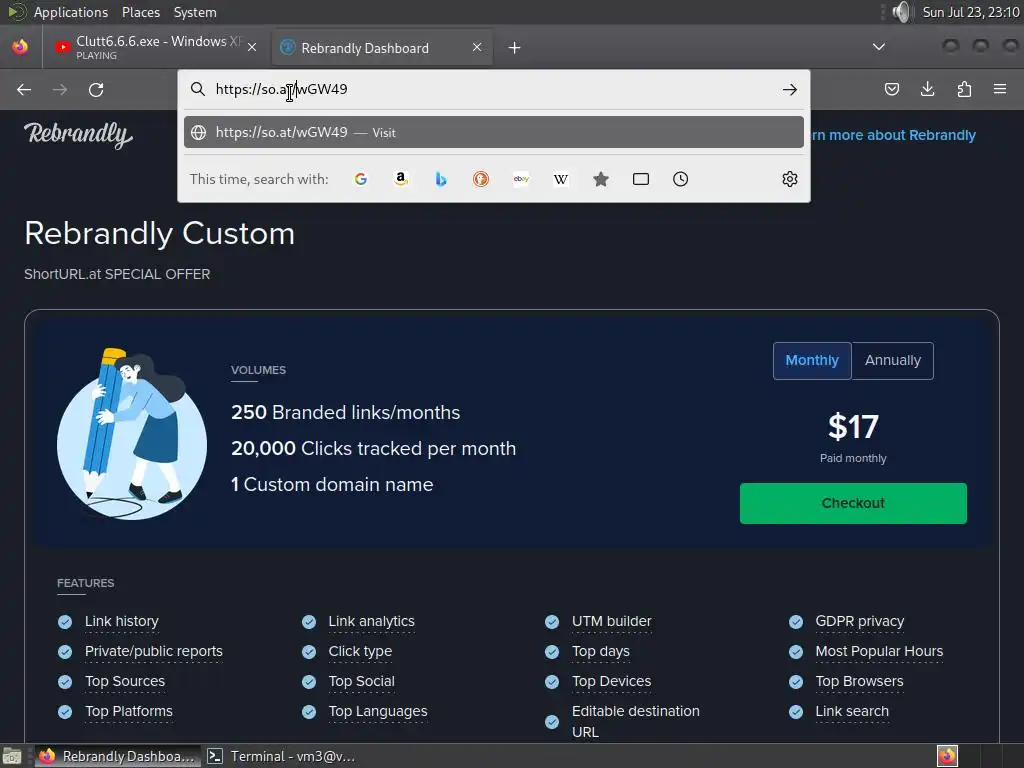Reload the current page
This screenshot has width=1024, height=768.
96,89
